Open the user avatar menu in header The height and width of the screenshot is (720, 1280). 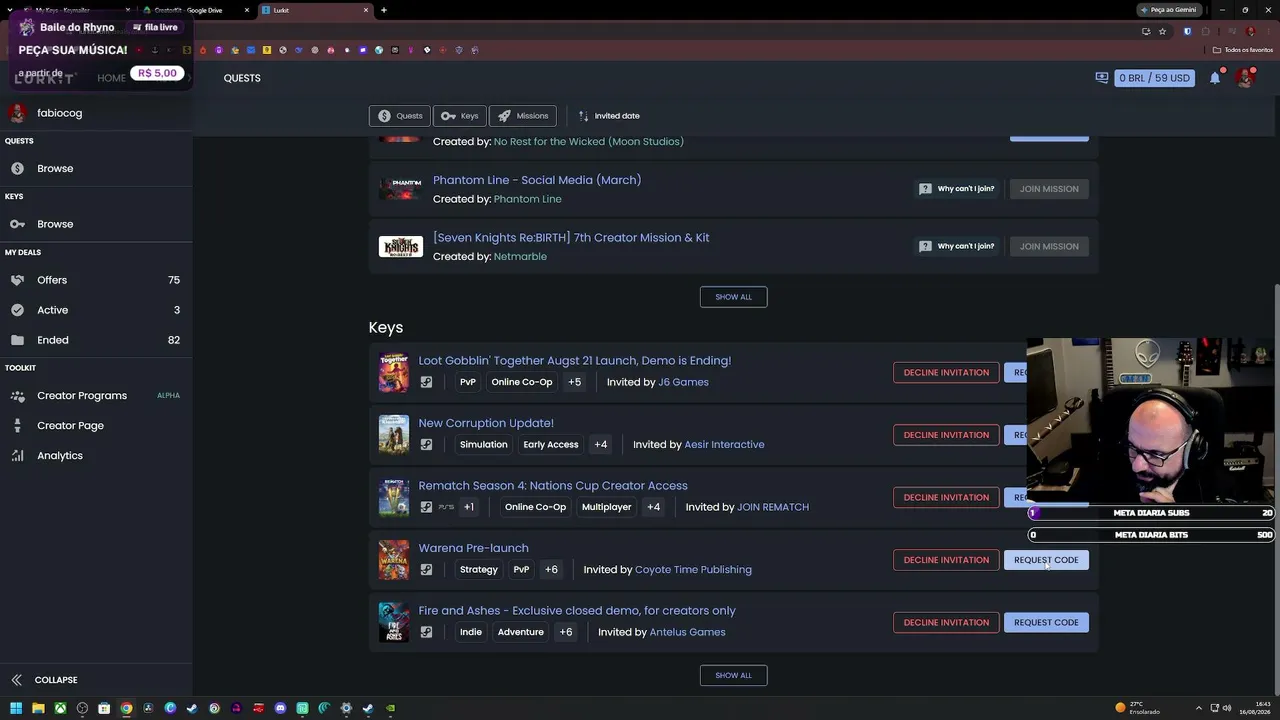tap(1245, 78)
